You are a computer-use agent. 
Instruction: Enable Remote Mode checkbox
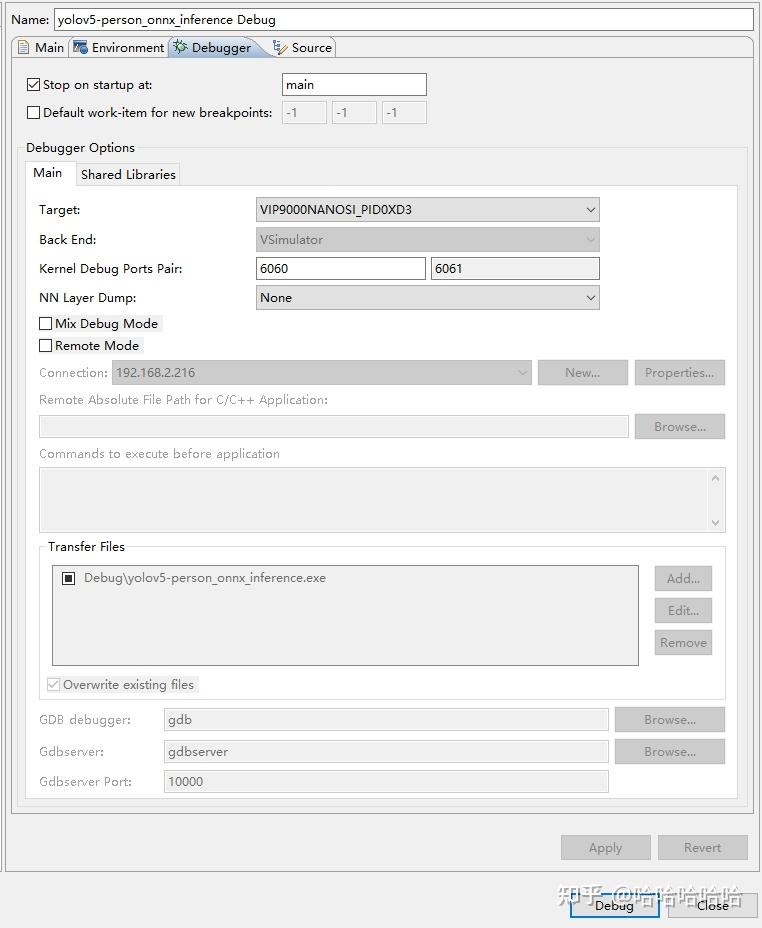[x=46, y=345]
